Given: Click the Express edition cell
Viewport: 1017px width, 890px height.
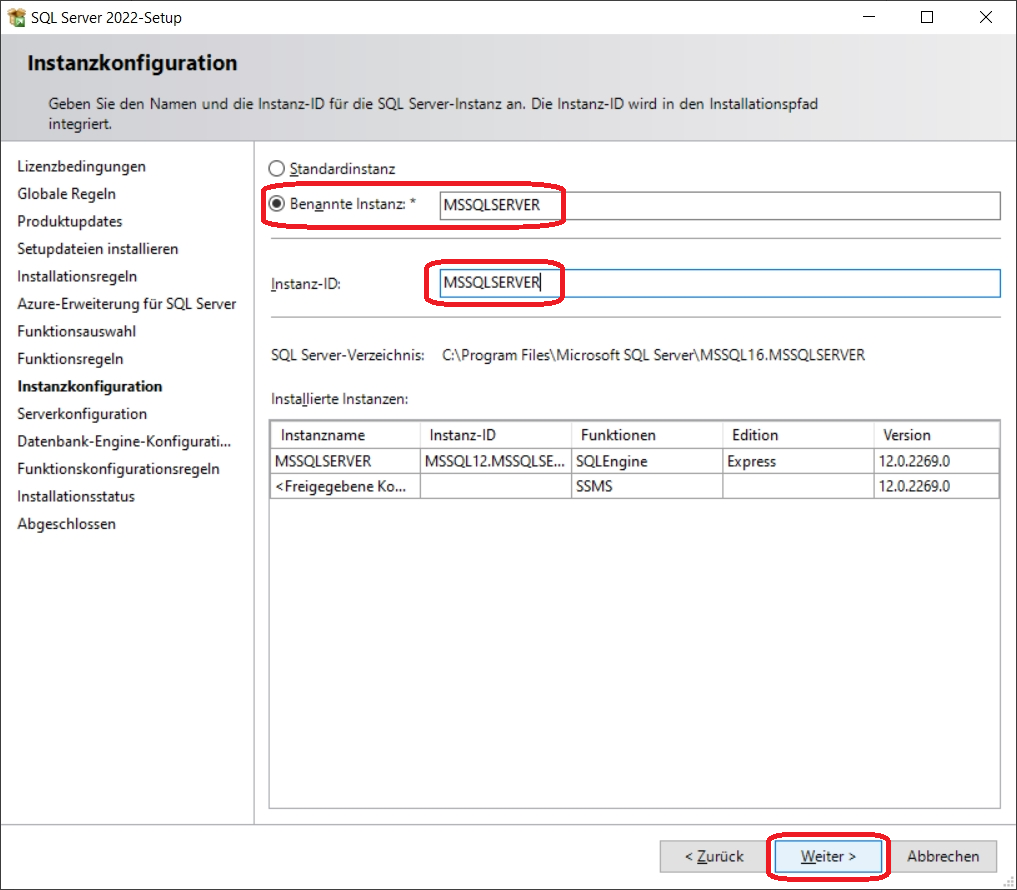Looking at the screenshot, I should (798, 461).
